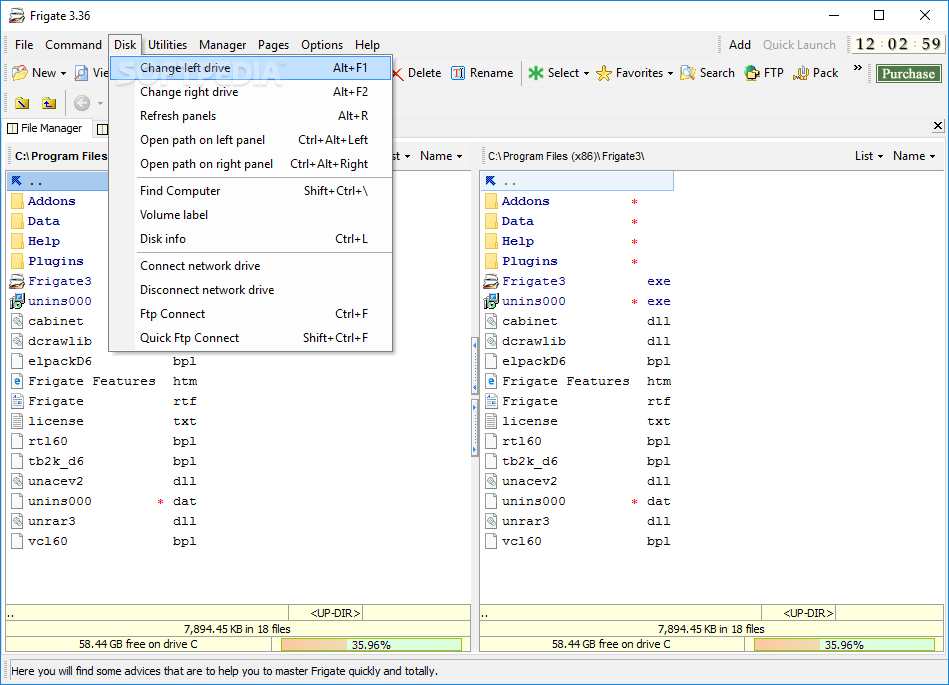This screenshot has height=685, width=949.
Task: Click the New file toolbar icon
Action: pyautogui.click(x=20, y=73)
